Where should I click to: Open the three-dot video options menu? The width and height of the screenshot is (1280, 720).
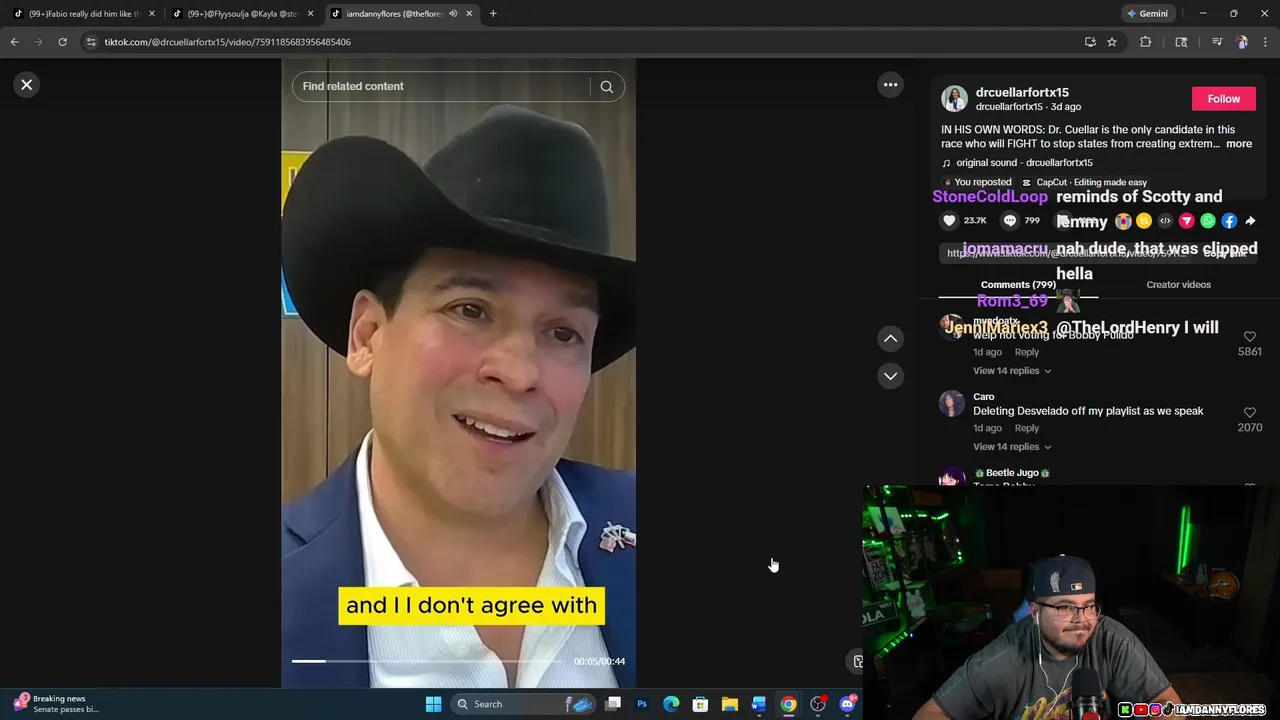tap(890, 85)
